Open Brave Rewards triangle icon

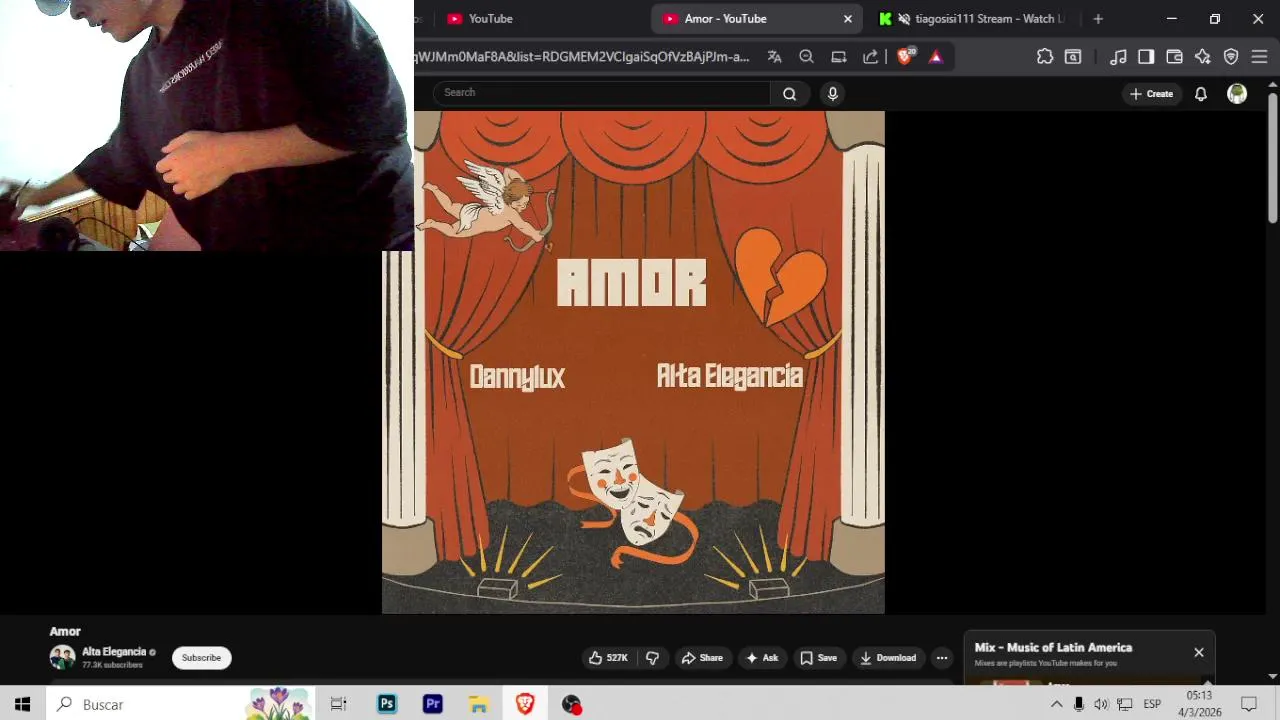[x=936, y=57]
